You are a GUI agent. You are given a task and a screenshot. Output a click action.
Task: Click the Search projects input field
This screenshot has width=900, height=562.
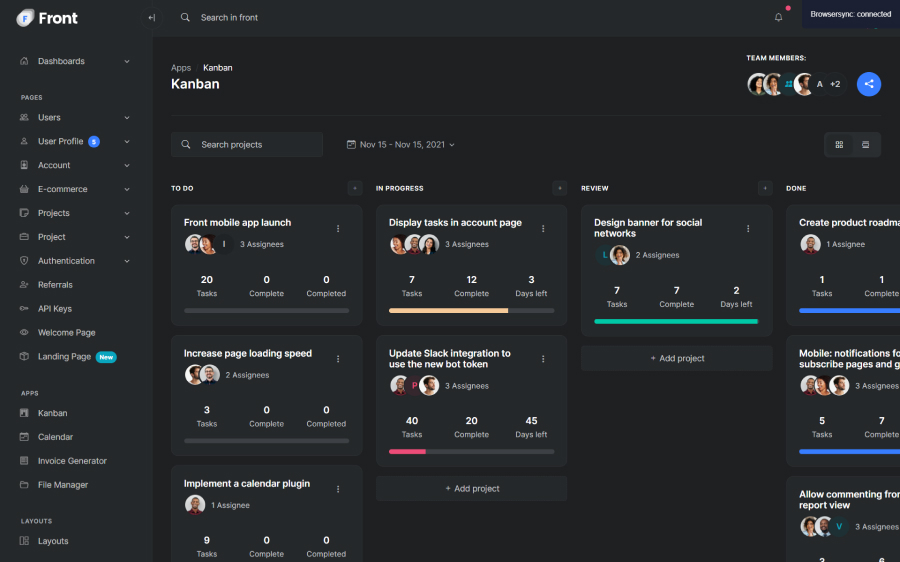tap(255, 145)
